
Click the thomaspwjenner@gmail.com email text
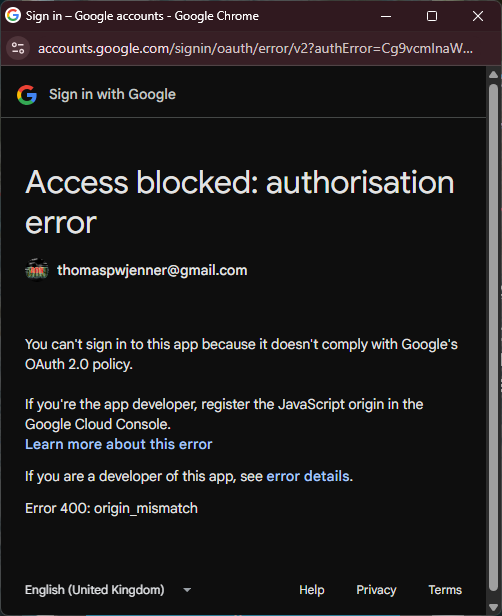152,270
